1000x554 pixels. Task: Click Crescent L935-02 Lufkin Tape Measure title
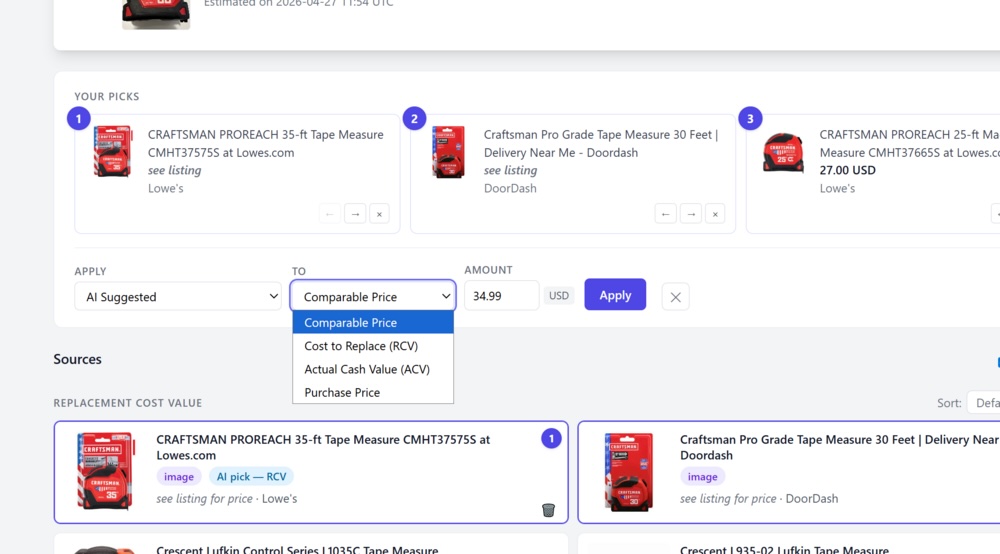tap(784, 550)
